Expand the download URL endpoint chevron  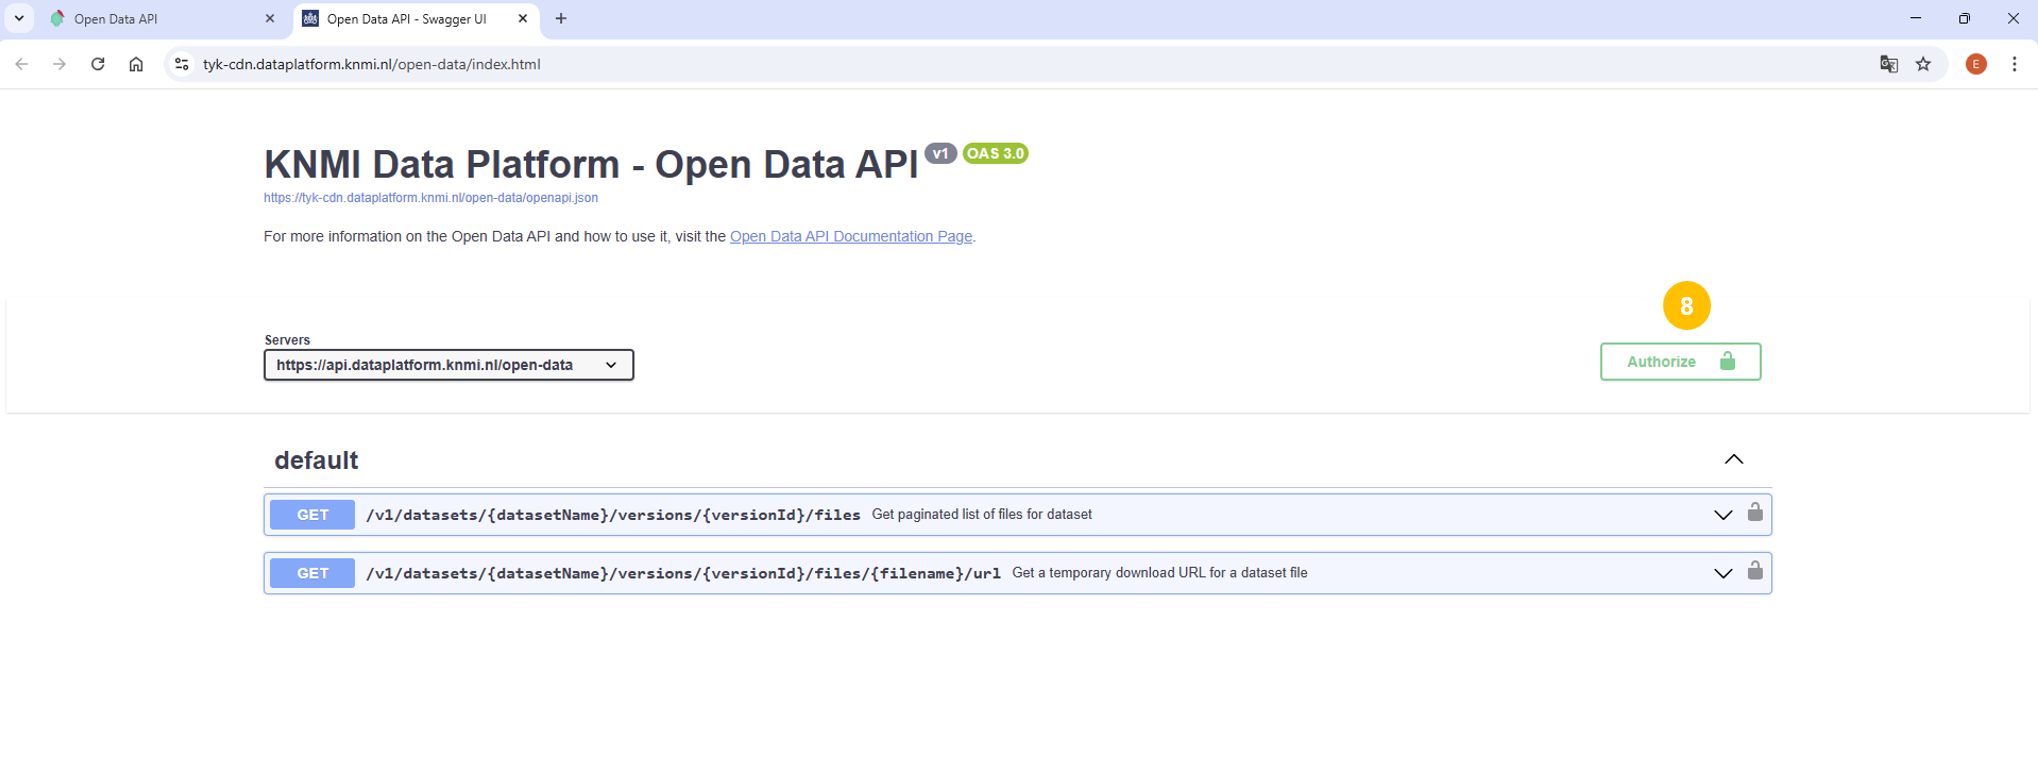1722,574
